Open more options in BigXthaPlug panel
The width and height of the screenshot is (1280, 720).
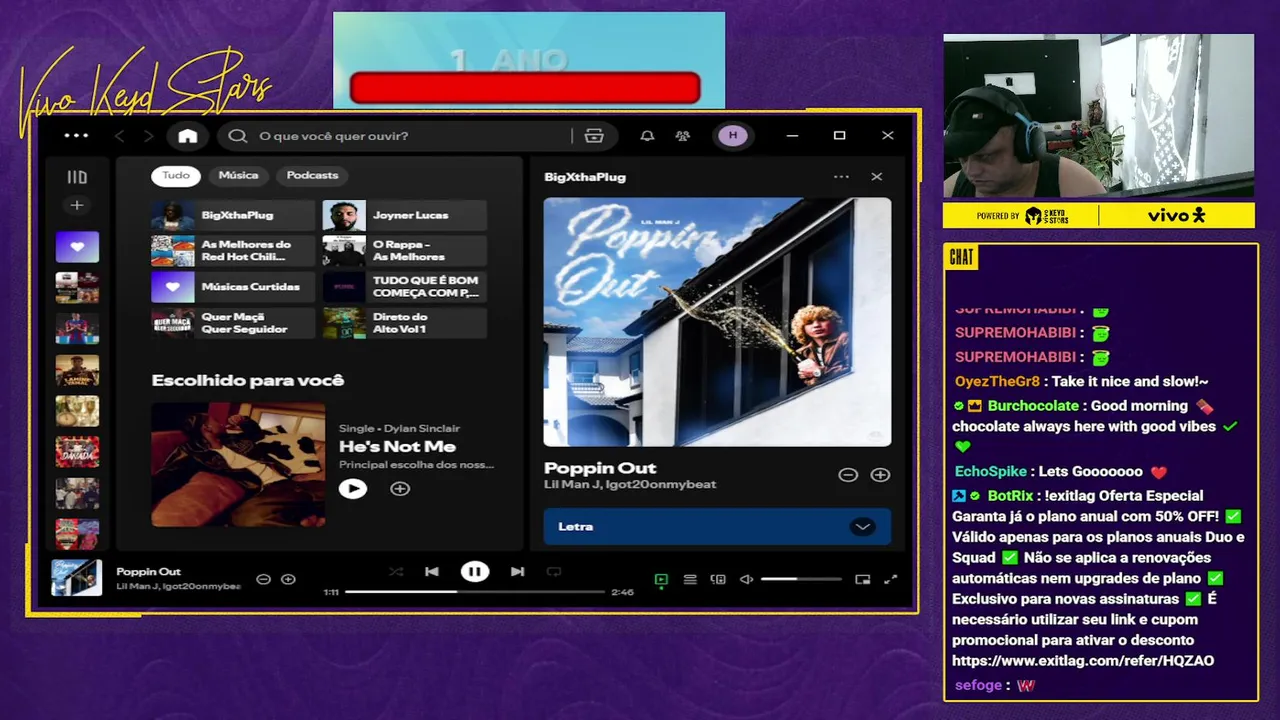[841, 177]
